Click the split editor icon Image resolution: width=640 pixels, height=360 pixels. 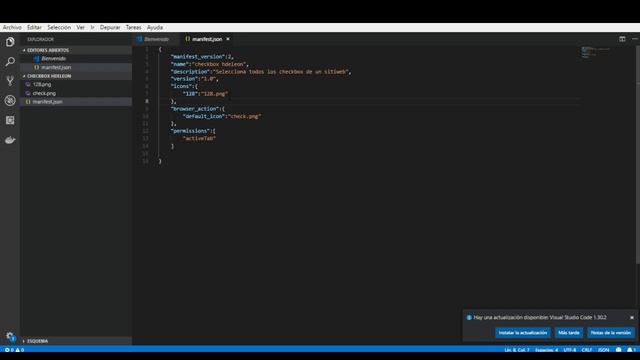coord(622,39)
